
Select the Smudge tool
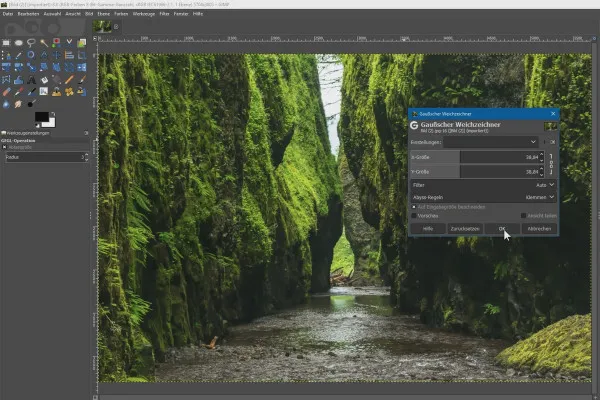18,104
